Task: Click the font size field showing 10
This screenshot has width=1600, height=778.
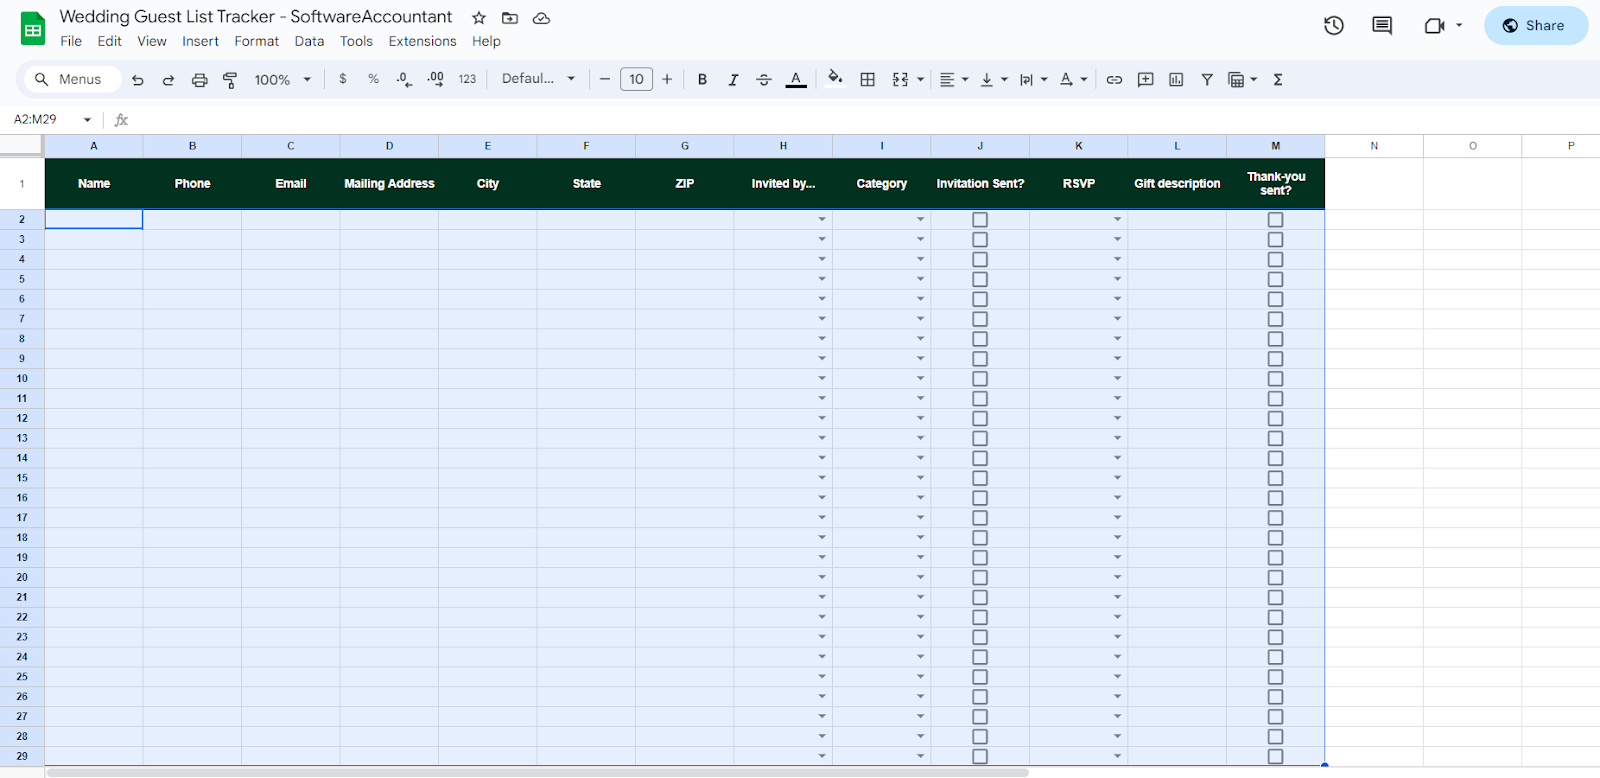Action: pos(636,79)
